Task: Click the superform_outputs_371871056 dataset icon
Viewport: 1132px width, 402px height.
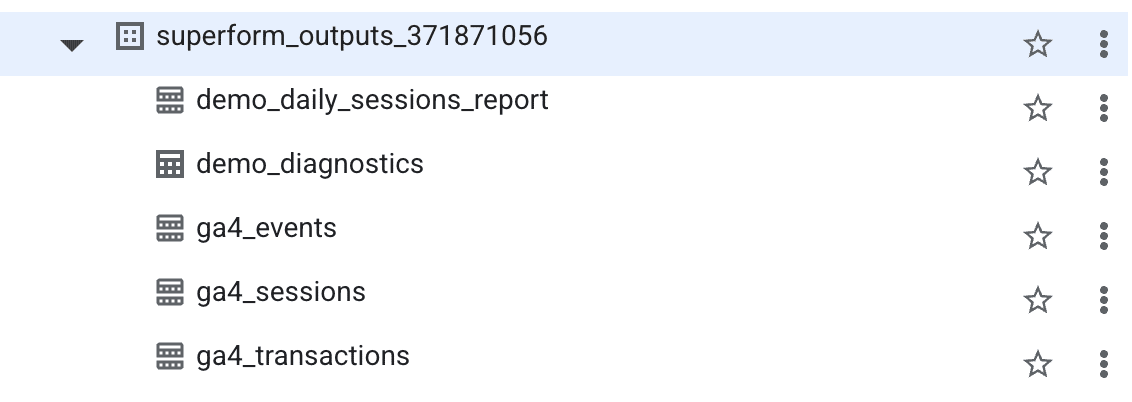Action: tap(130, 38)
